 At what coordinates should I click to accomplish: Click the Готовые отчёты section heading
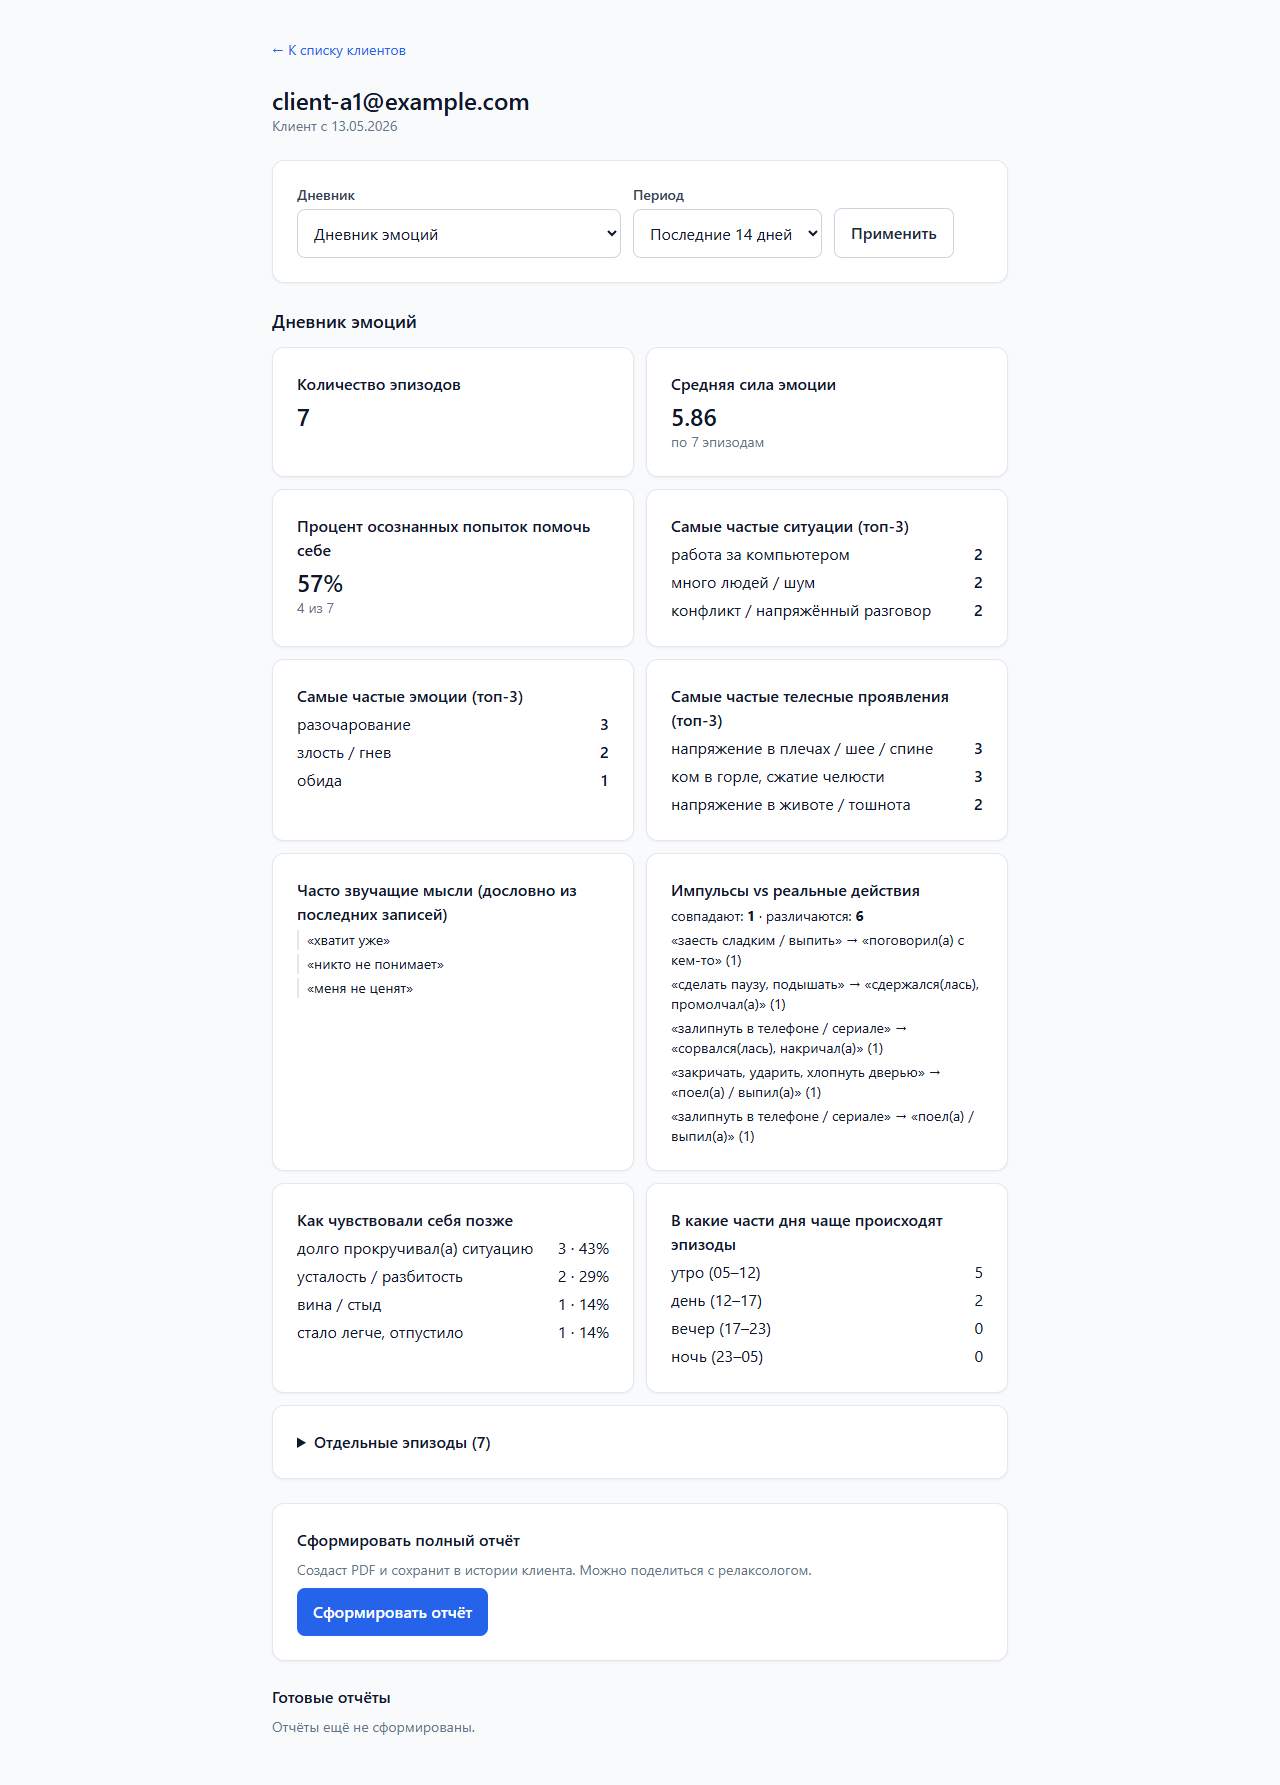coord(331,1698)
